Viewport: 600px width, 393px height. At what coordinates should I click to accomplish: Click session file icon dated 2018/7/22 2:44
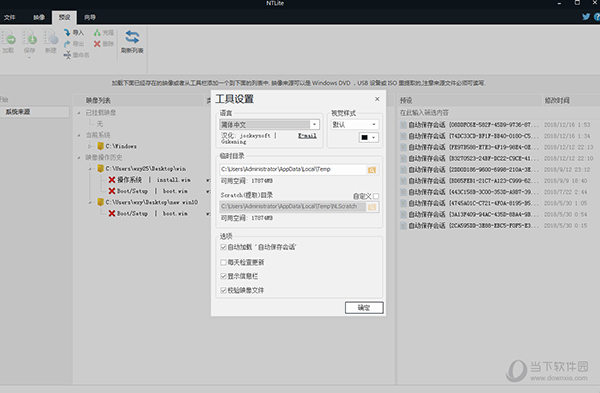pyautogui.click(x=403, y=192)
